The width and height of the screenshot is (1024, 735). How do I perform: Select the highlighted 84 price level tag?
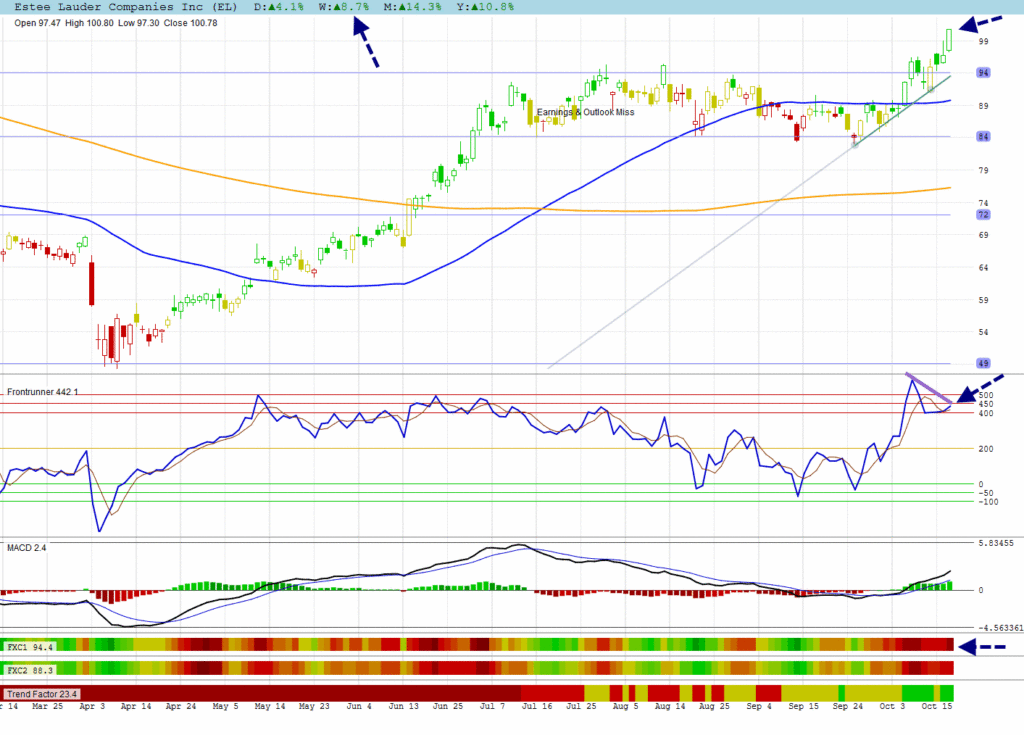[x=983, y=137]
